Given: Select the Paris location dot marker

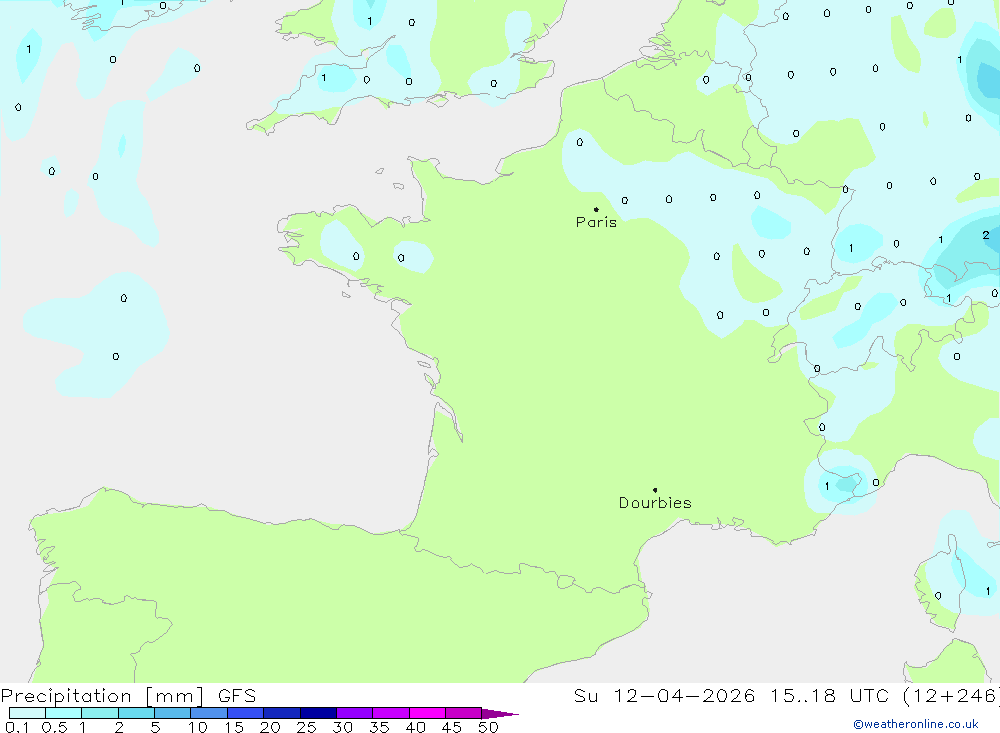Looking at the screenshot, I should [x=596, y=209].
